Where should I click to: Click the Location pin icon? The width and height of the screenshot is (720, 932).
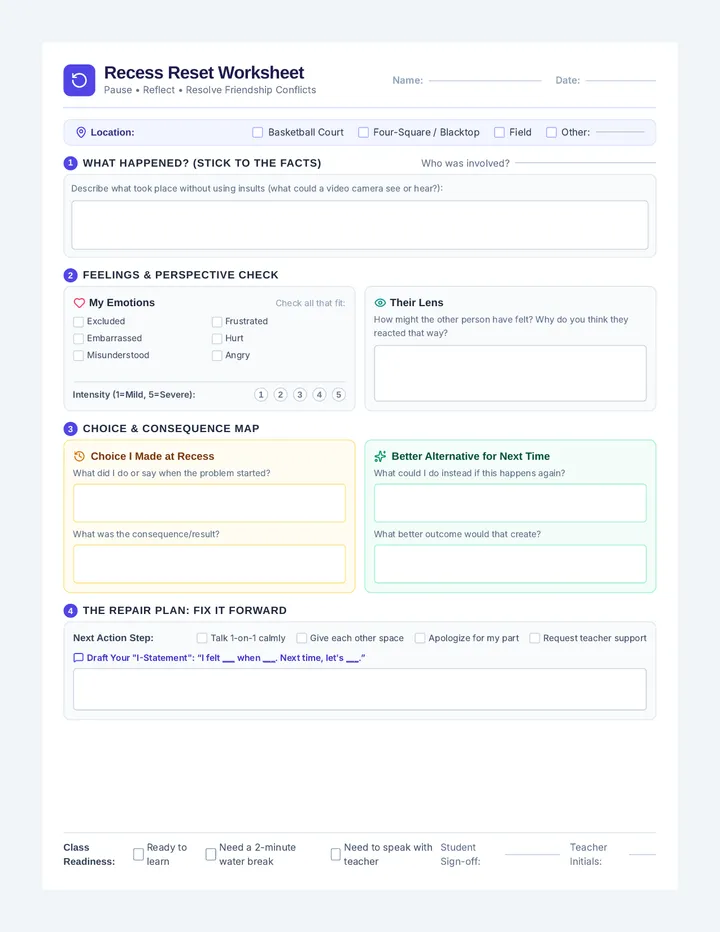coord(81,132)
